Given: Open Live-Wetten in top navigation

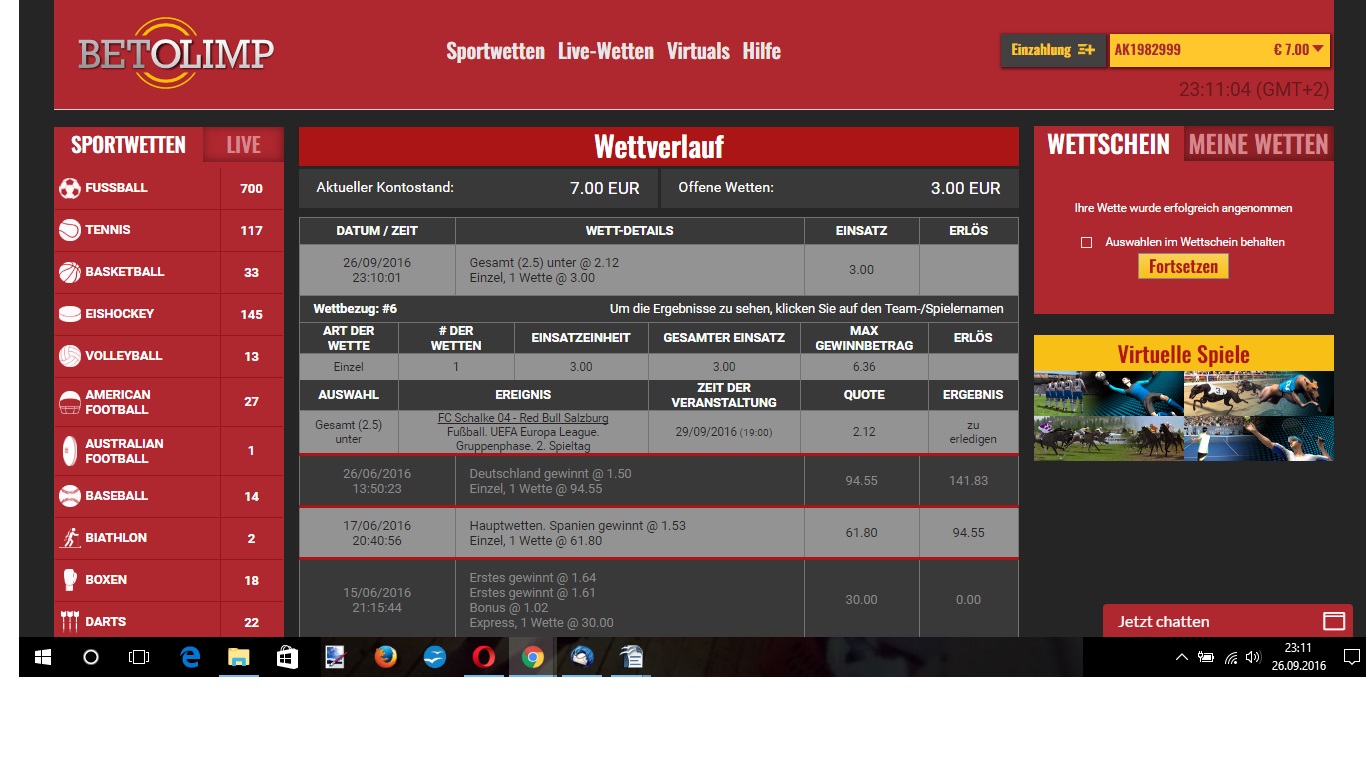Looking at the screenshot, I should 606,51.
